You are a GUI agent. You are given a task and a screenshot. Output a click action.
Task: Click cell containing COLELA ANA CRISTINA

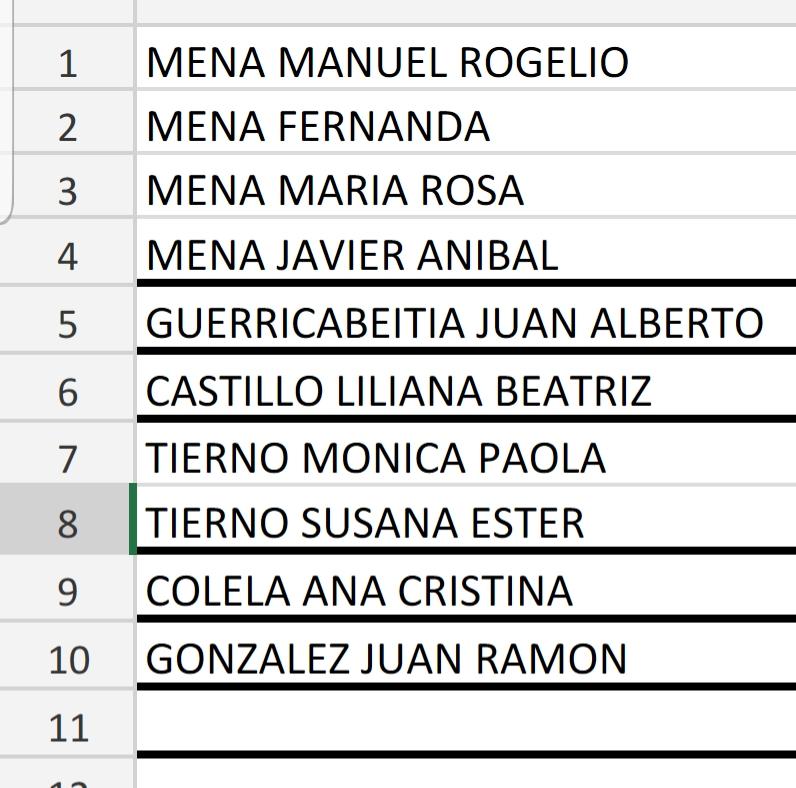point(467,585)
